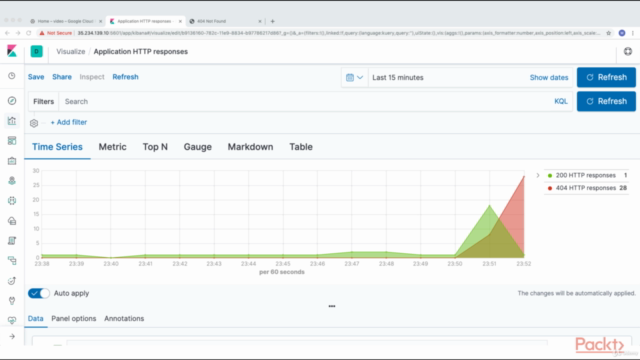Click the panel resize handle dots
The width and height of the screenshot is (640, 360).
point(332,306)
